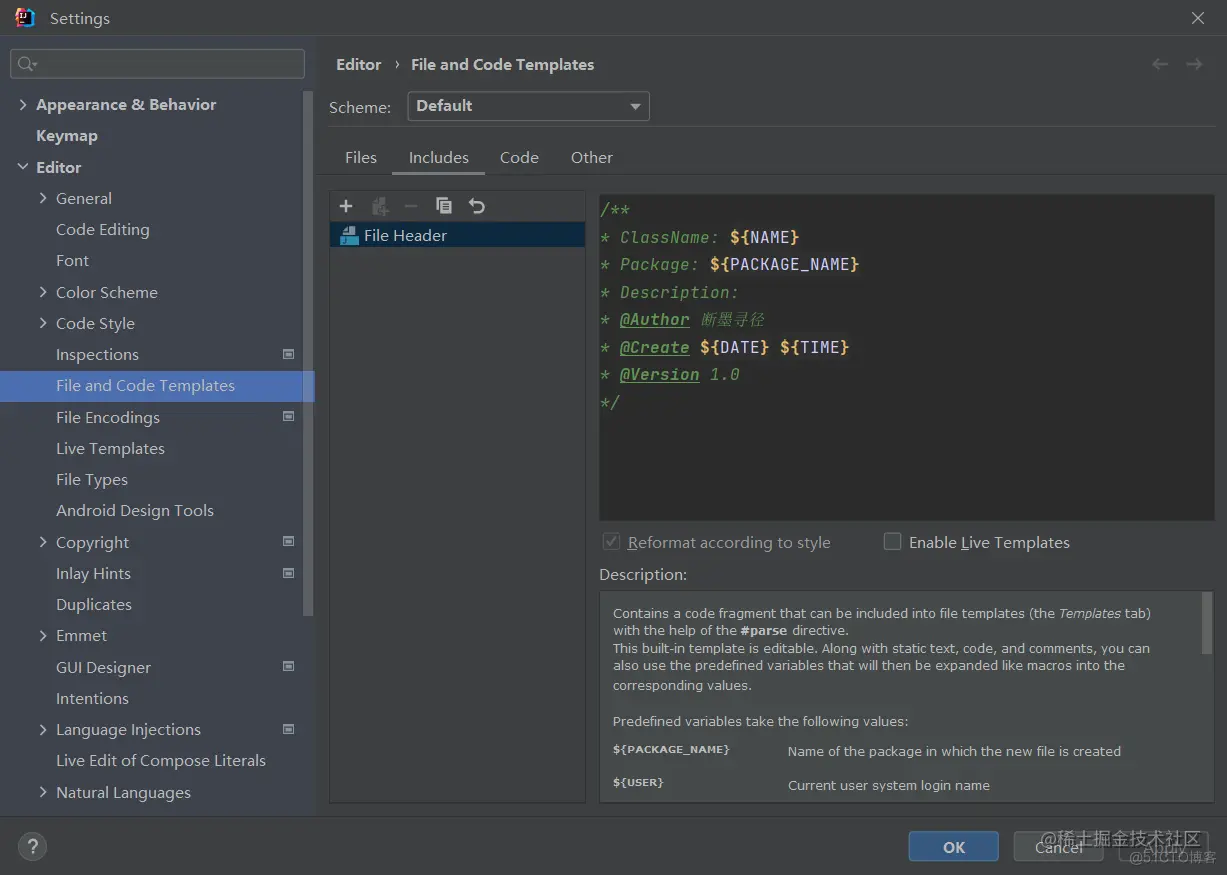Switch to the Code tab
Screen dimensions: 1227x875
(x=519, y=158)
